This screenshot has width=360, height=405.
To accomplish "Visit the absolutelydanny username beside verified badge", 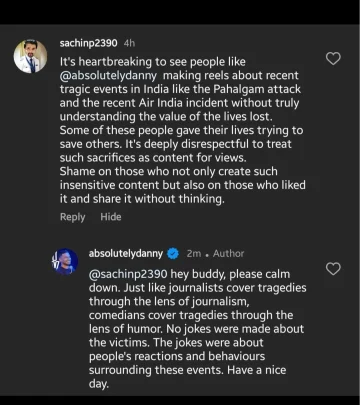I will (x=126, y=254).
